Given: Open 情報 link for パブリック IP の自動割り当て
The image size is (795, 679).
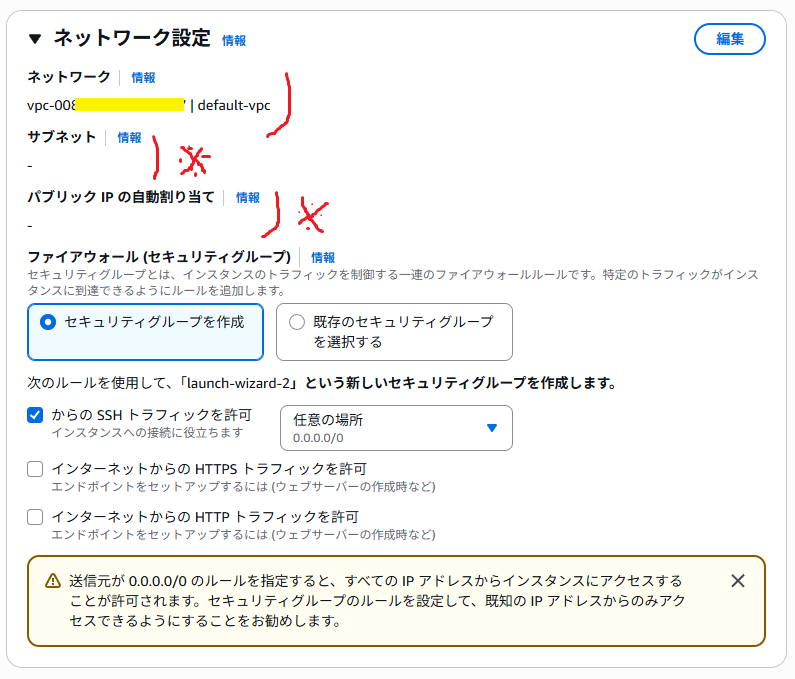Looking at the screenshot, I should tap(248, 198).
